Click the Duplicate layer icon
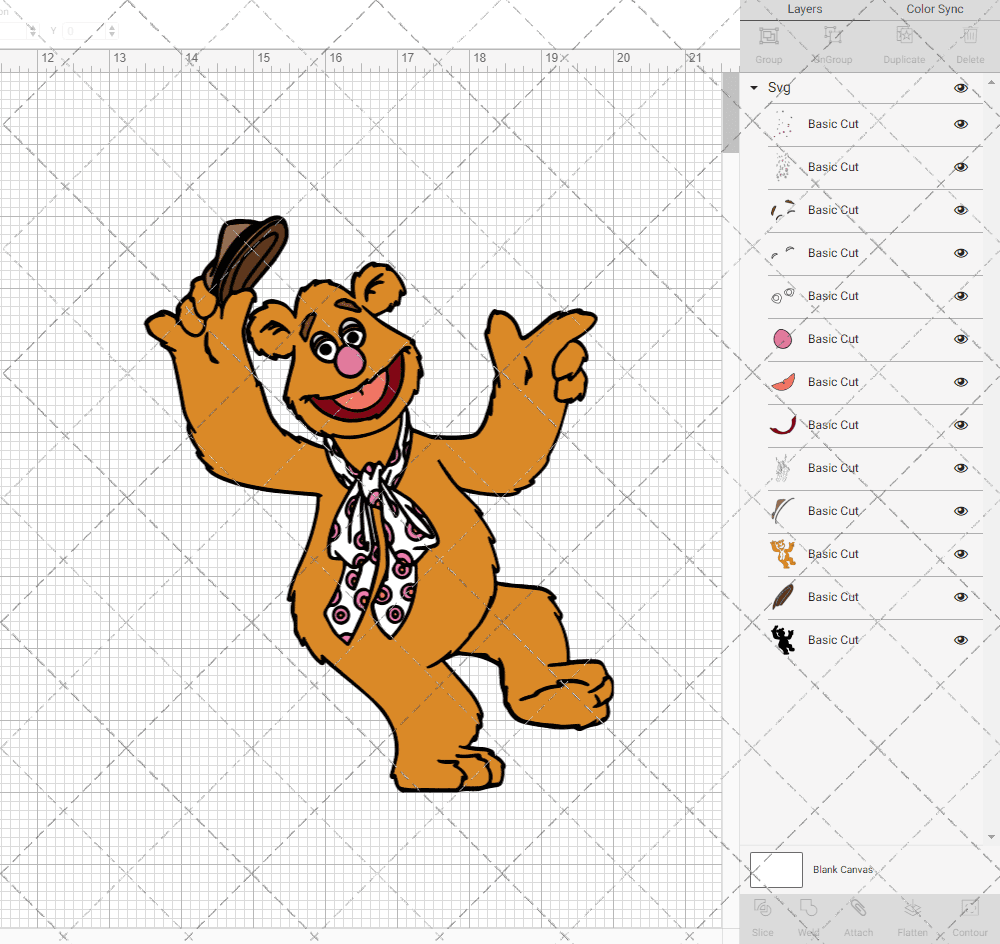This screenshot has width=1000, height=944. click(904, 36)
